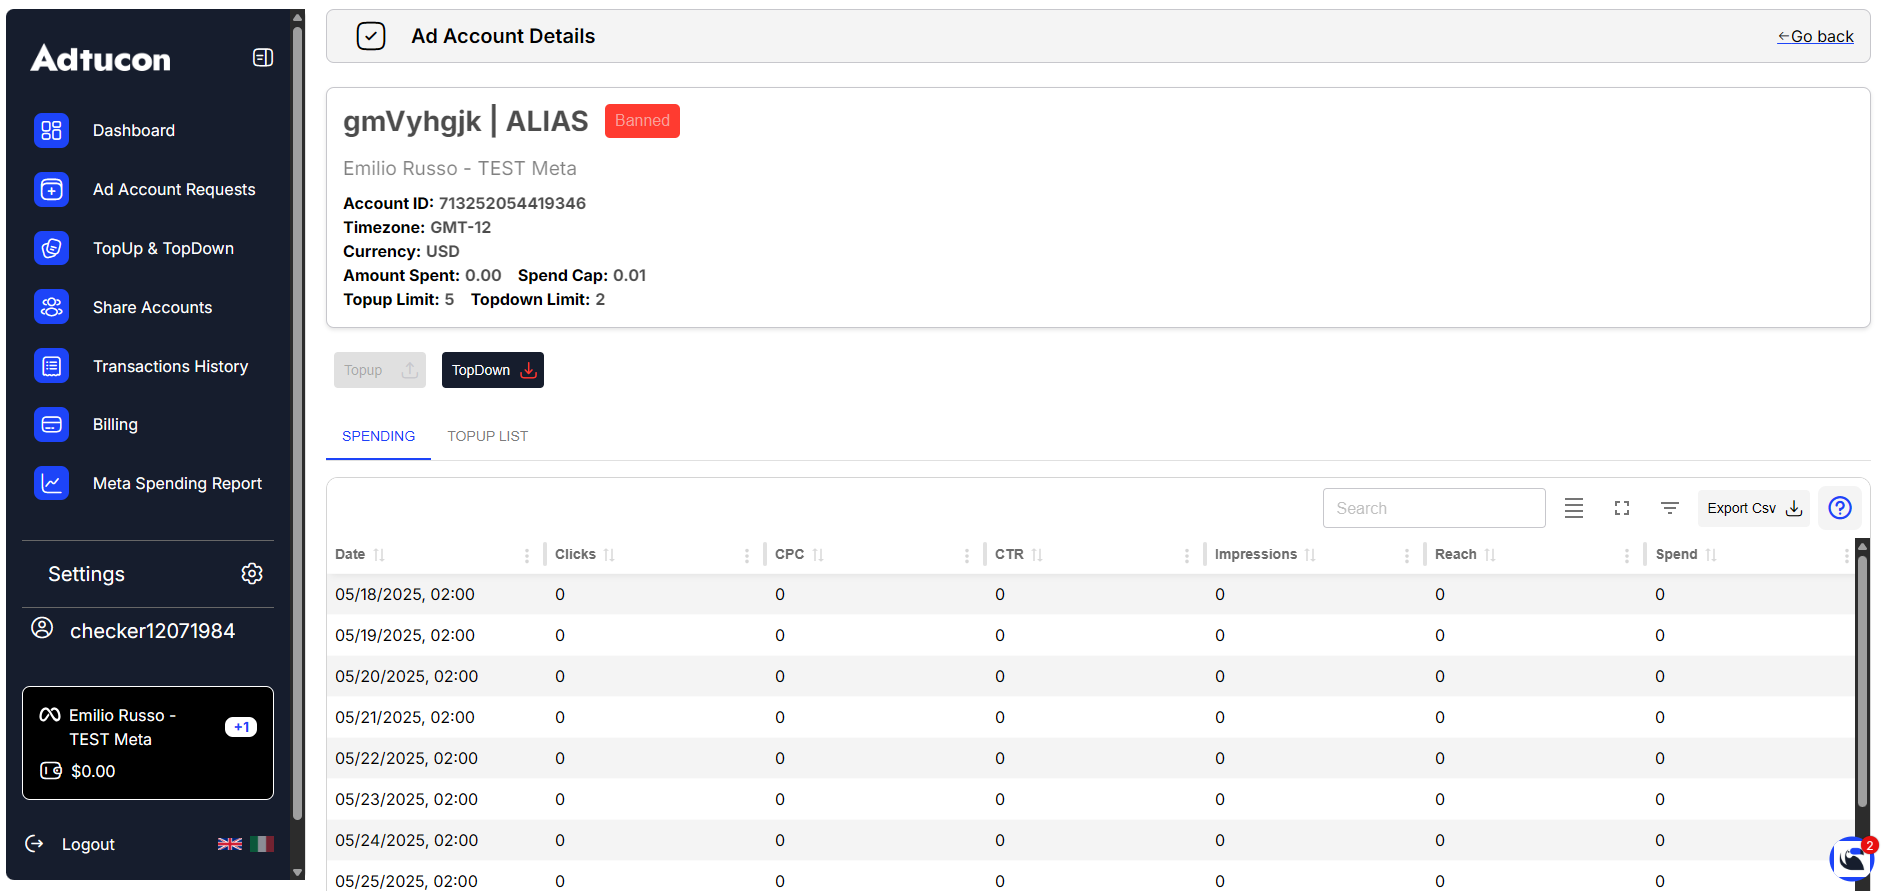Image resolution: width=1881 pixels, height=891 pixels.
Task: Expand the +1 accounts switcher badge
Action: 241,727
